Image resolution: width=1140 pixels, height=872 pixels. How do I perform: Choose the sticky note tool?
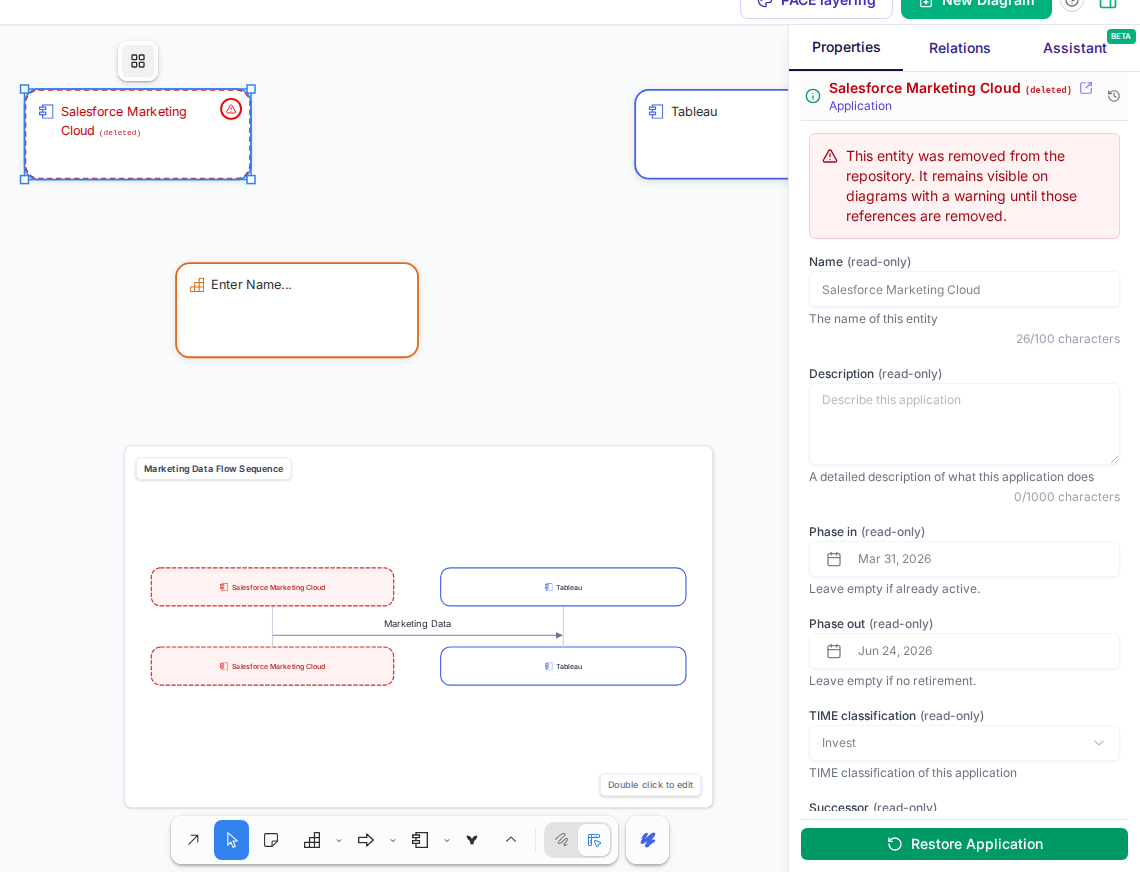coord(271,840)
